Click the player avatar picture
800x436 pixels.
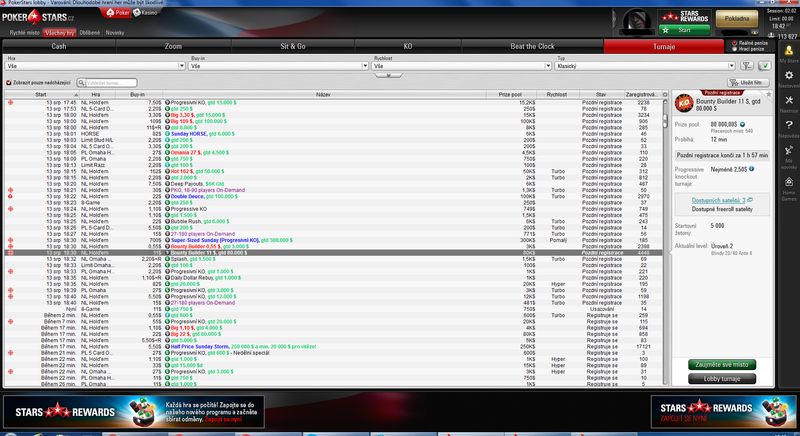coord(637,21)
